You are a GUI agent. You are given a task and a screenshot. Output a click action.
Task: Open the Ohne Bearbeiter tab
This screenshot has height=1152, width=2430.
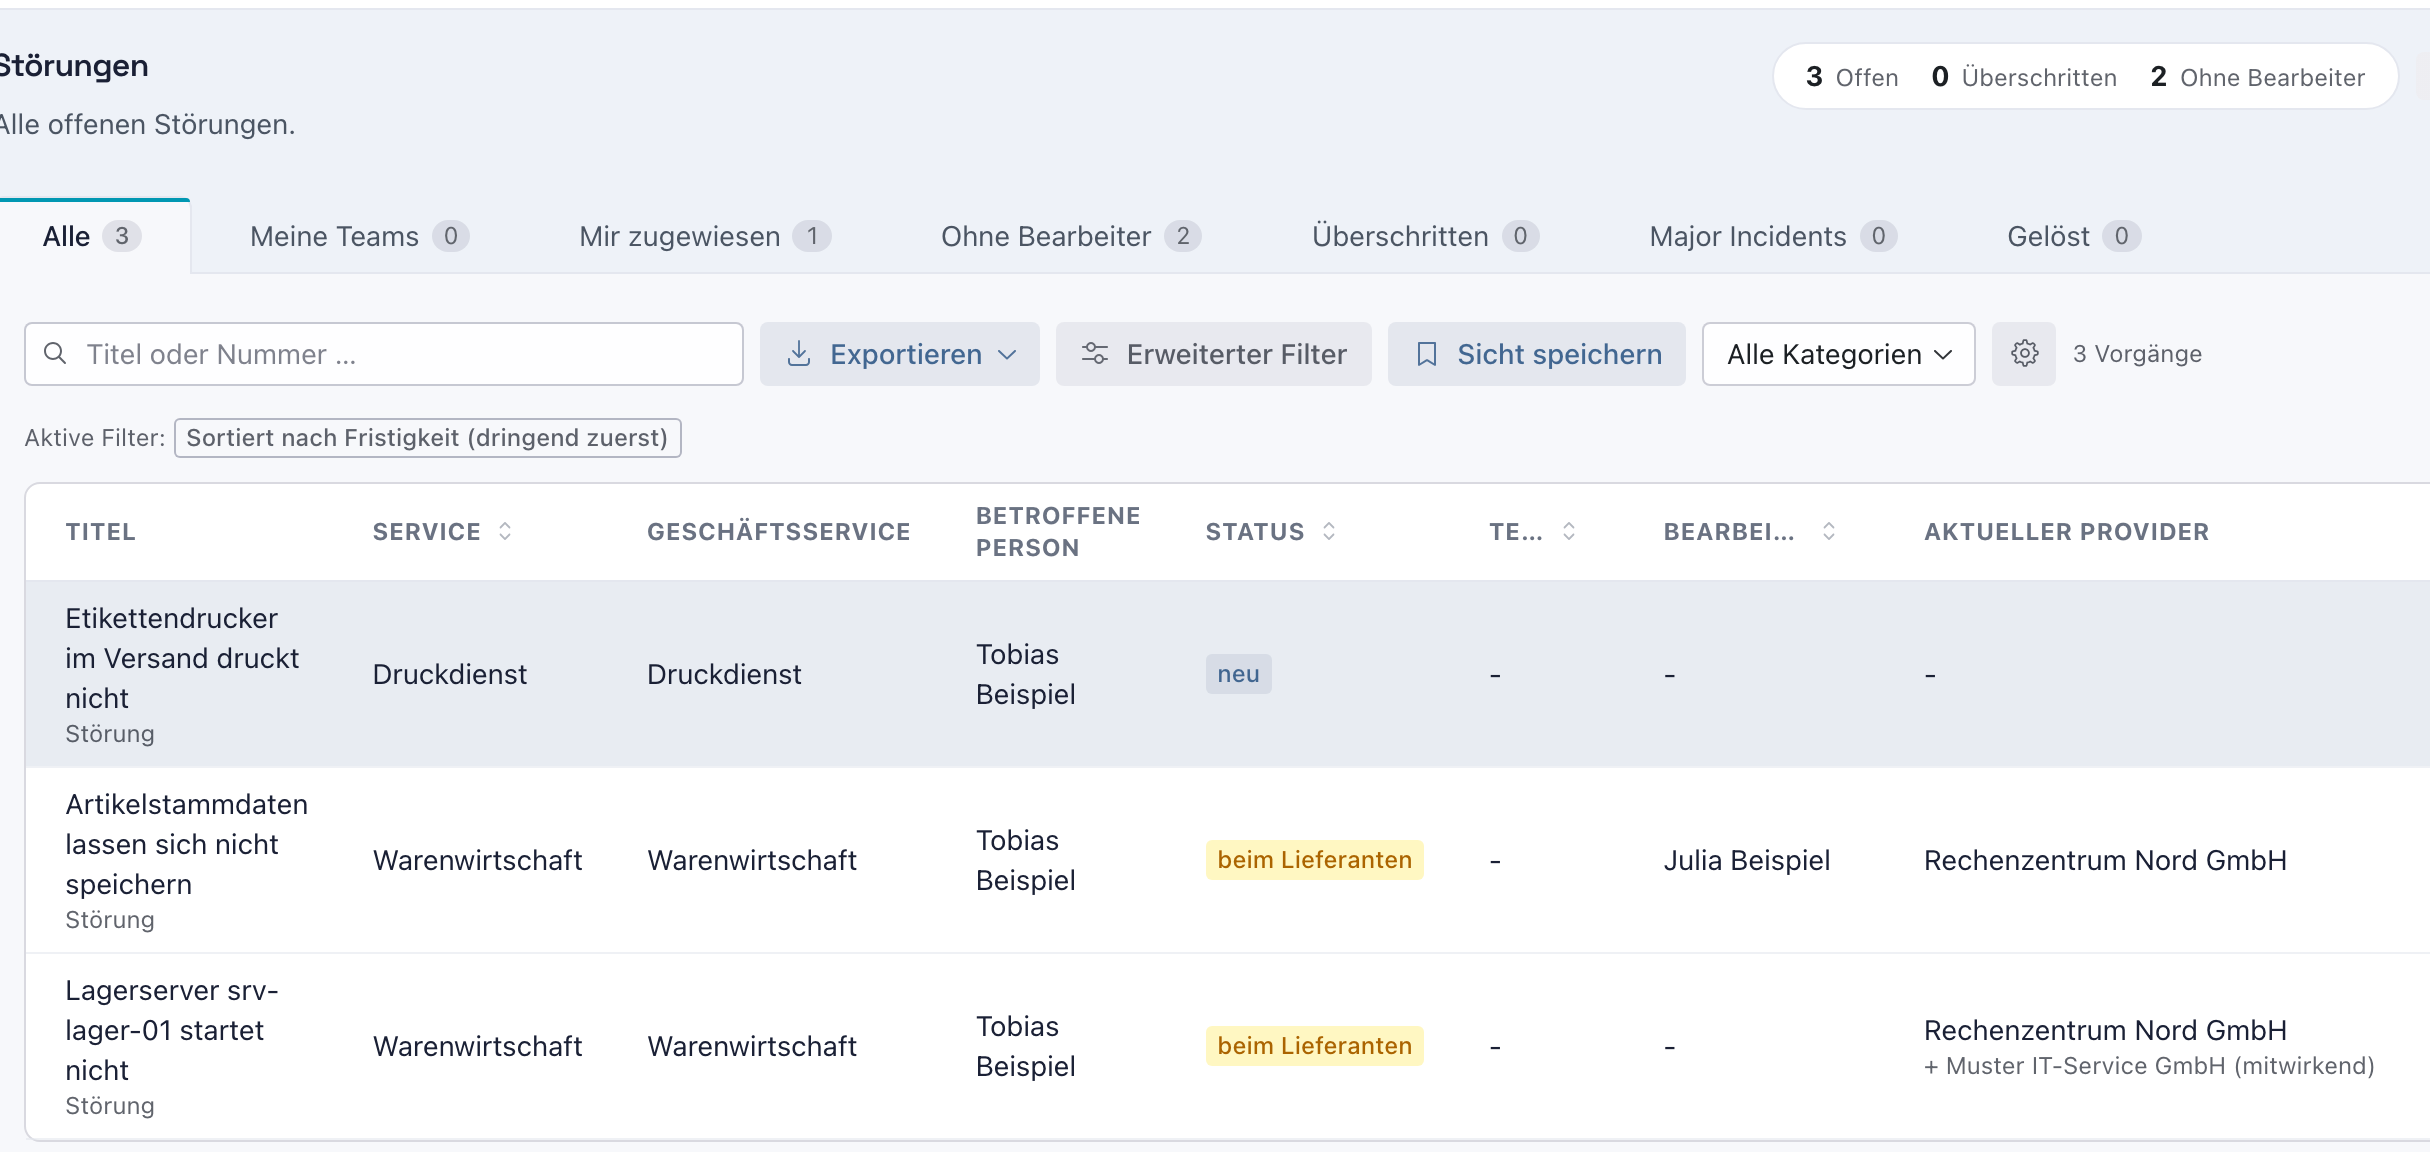point(1071,236)
